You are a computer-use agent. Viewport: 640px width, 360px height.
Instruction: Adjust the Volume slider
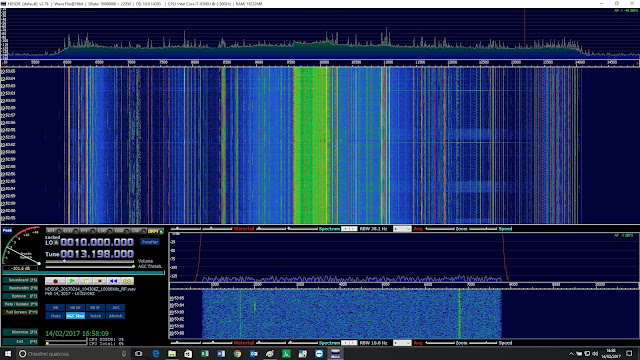[x=90, y=261]
